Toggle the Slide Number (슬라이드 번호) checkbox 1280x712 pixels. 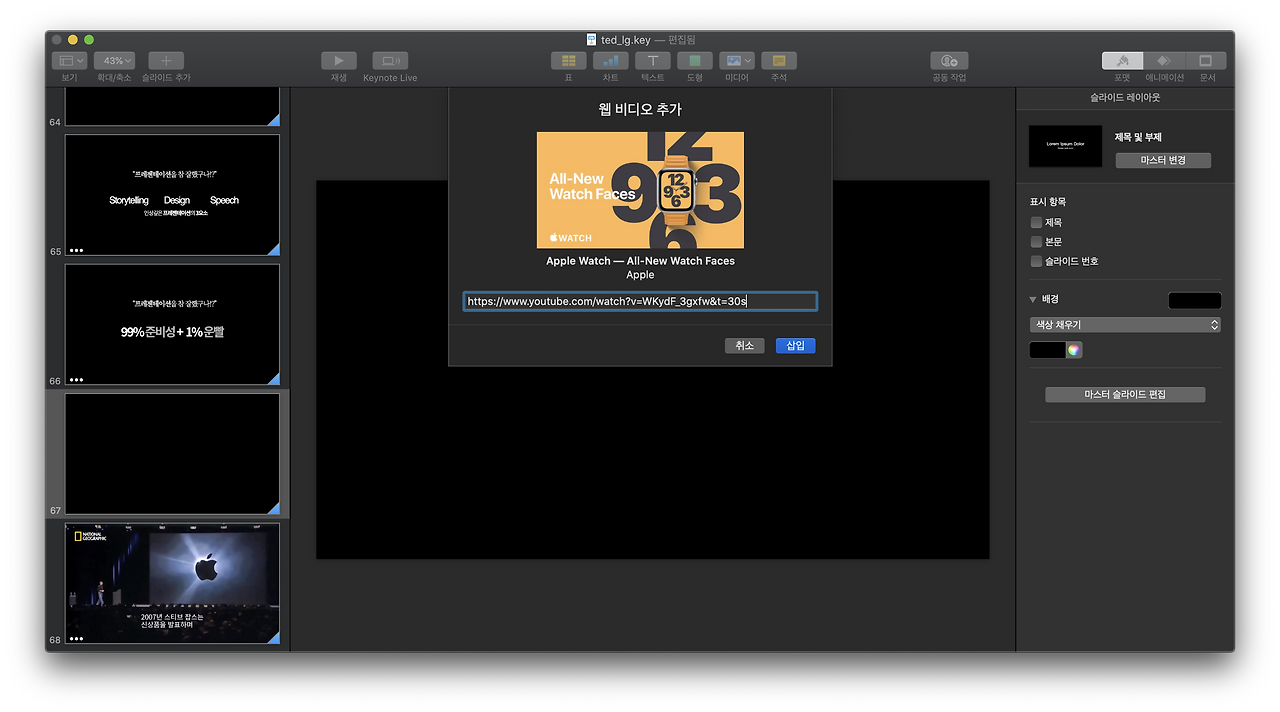(x=1037, y=261)
